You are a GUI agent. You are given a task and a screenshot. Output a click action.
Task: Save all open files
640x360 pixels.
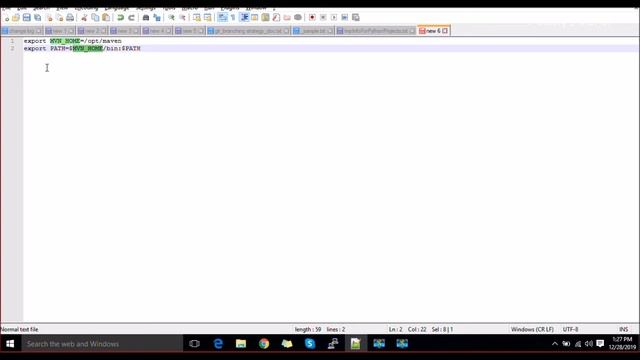tap(38, 18)
